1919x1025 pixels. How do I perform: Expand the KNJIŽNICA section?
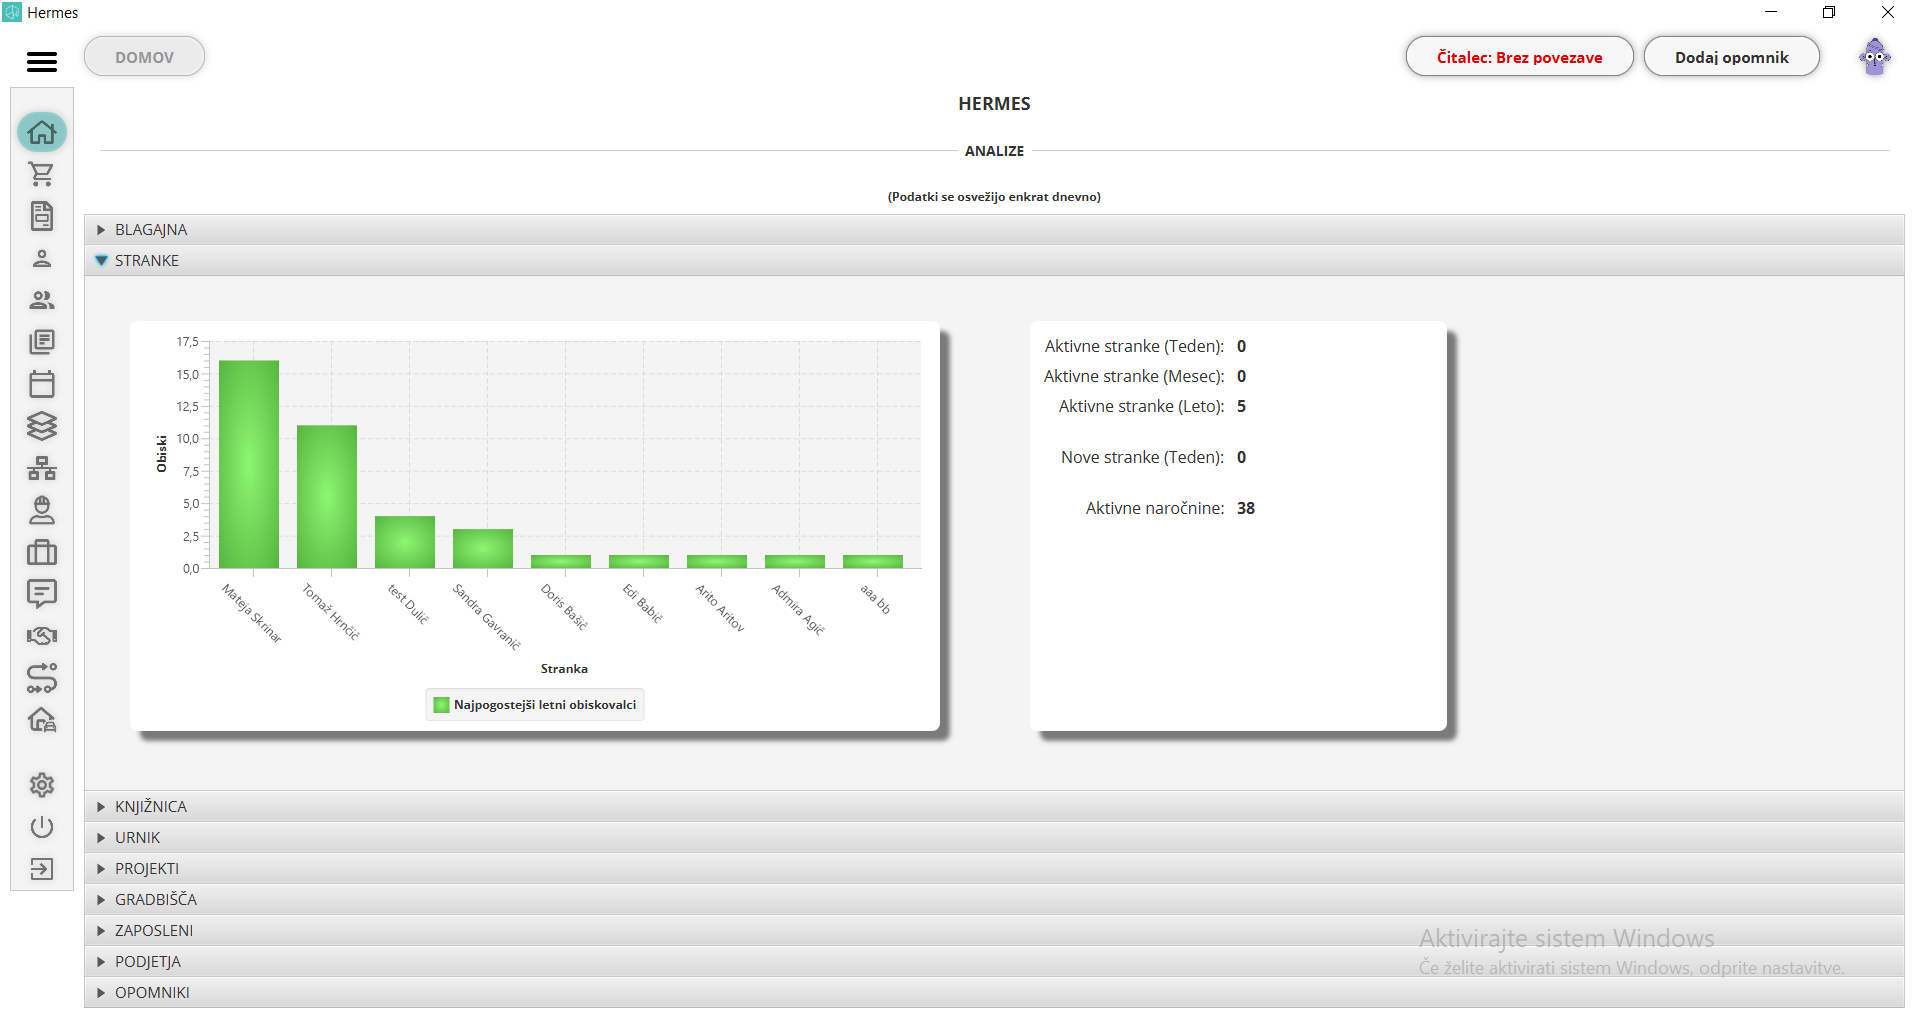(x=994, y=806)
